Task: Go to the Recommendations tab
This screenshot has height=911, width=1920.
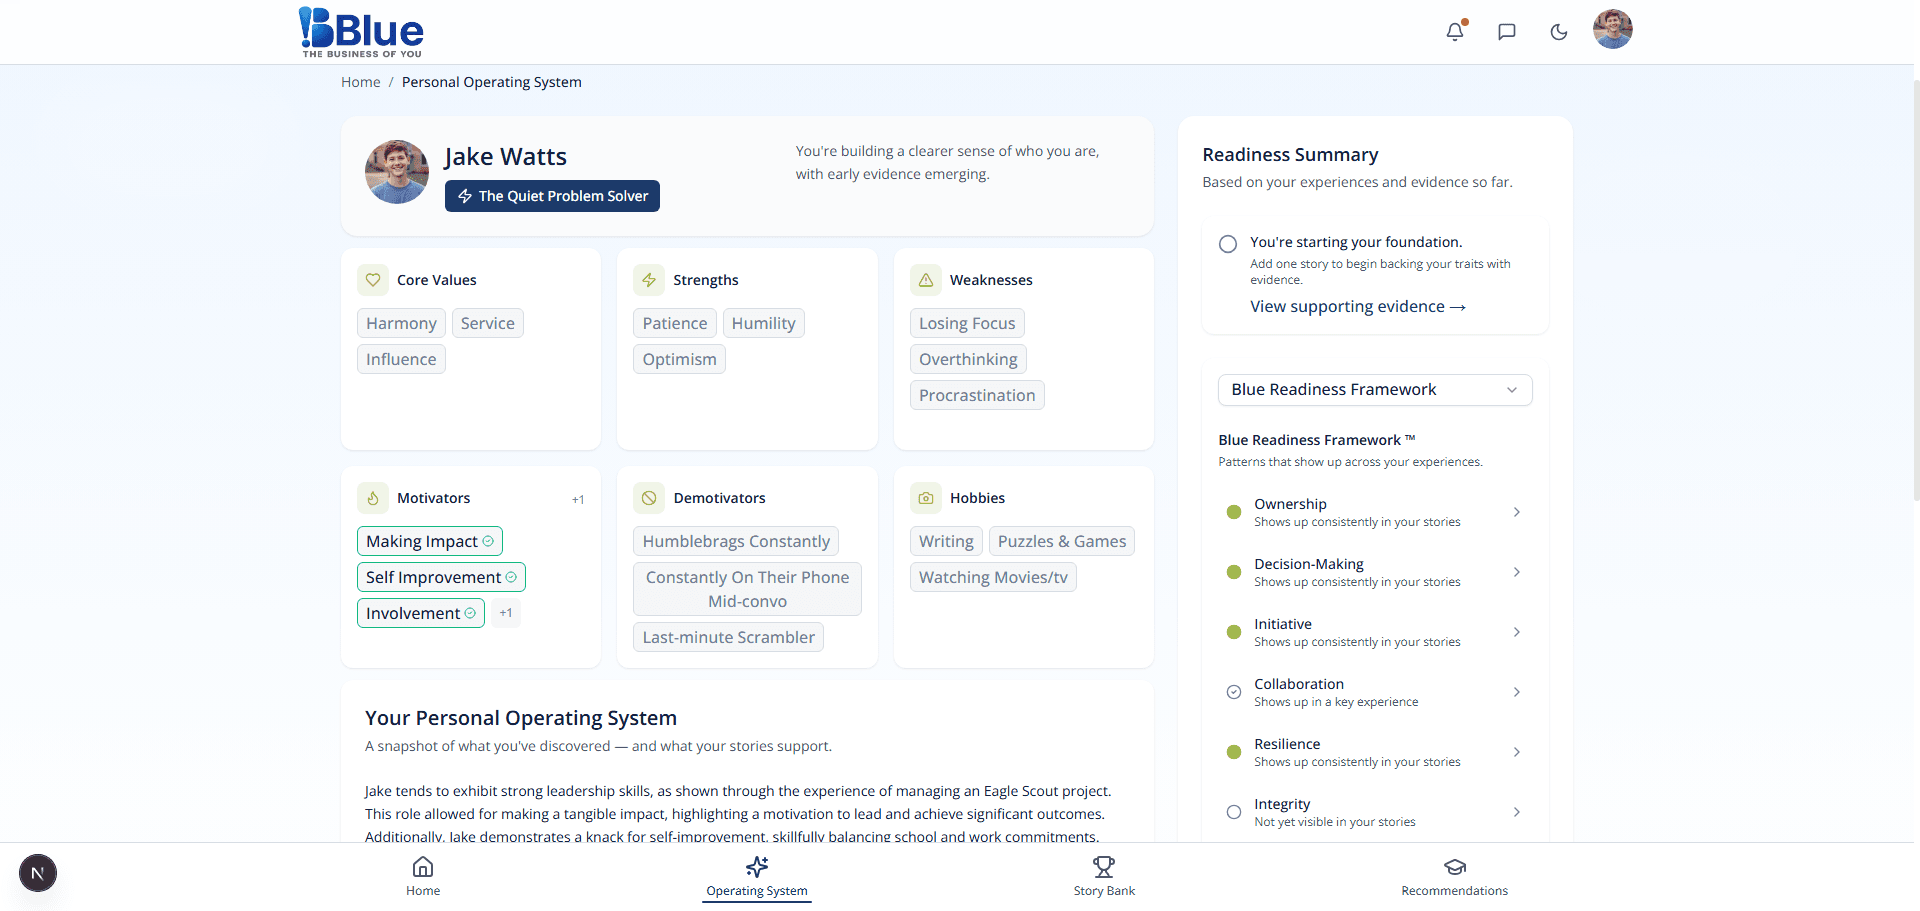Action: [1454, 875]
